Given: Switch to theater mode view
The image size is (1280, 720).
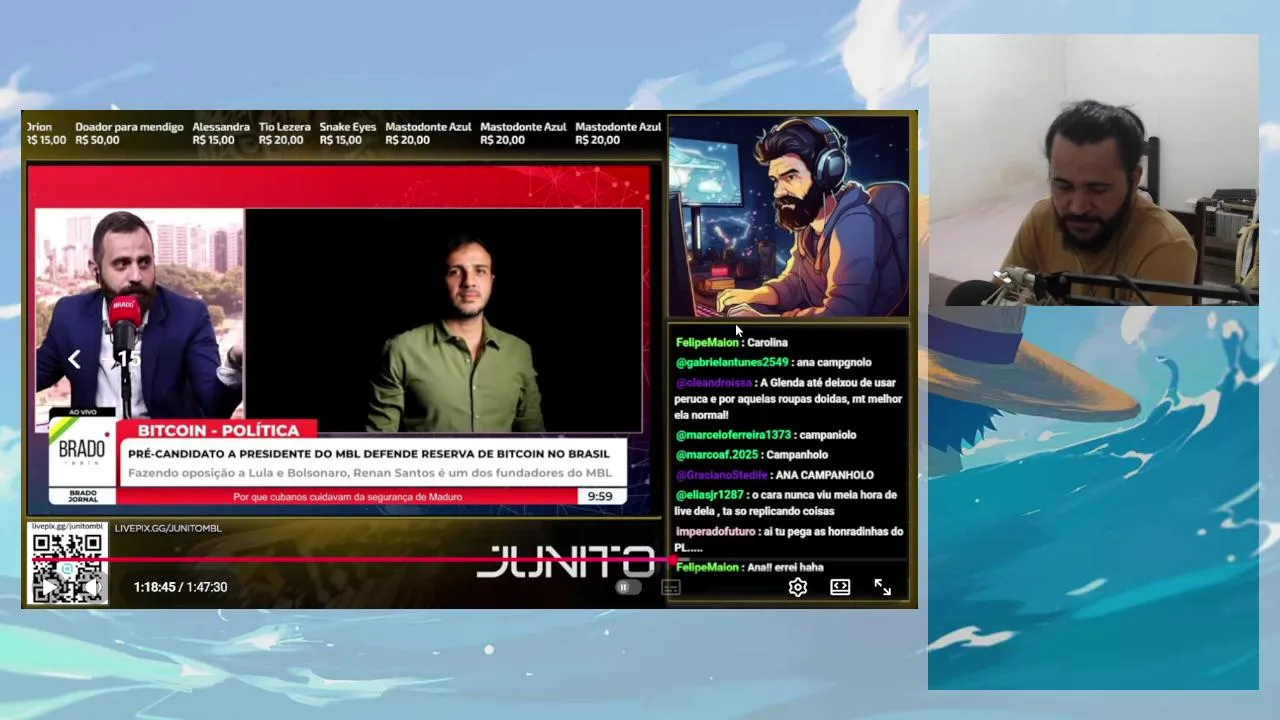Looking at the screenshot, I should (x=840, y=587).
